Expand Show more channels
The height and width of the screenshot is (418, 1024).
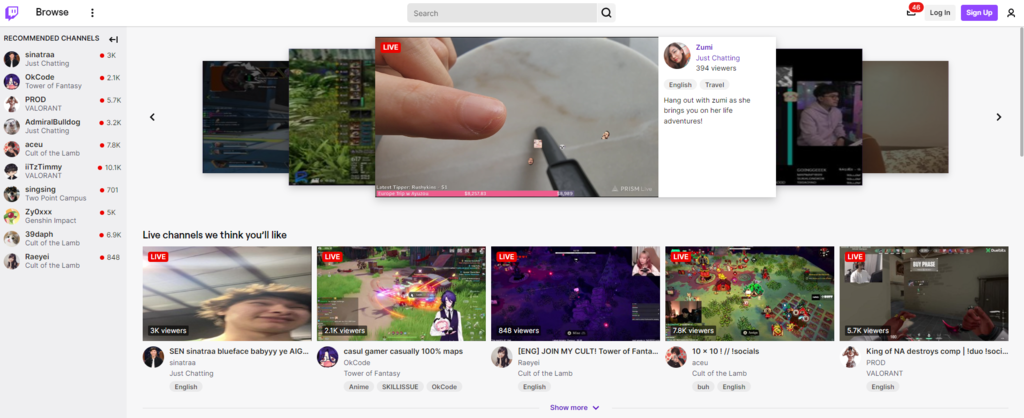[575, 408]
